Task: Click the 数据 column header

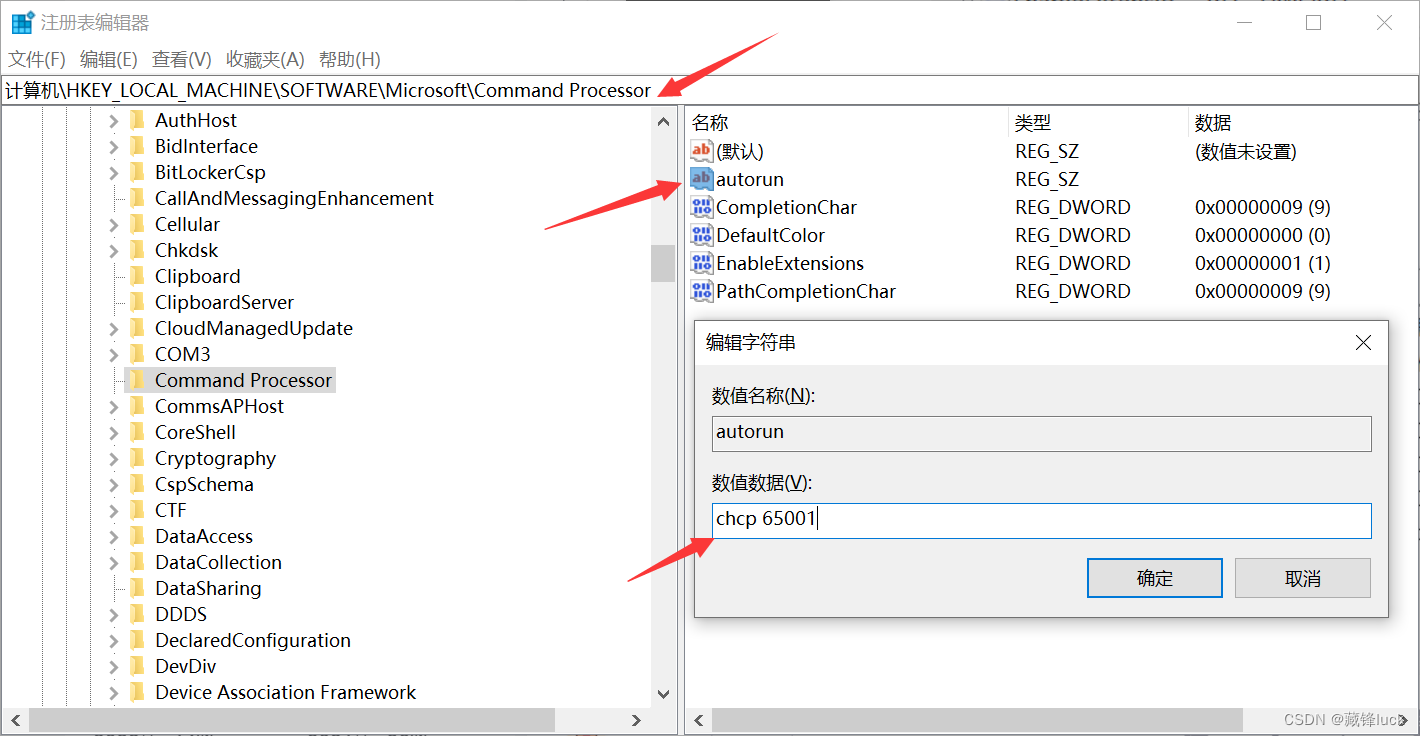Action: pyautogui.click(x=1303, y=123)
